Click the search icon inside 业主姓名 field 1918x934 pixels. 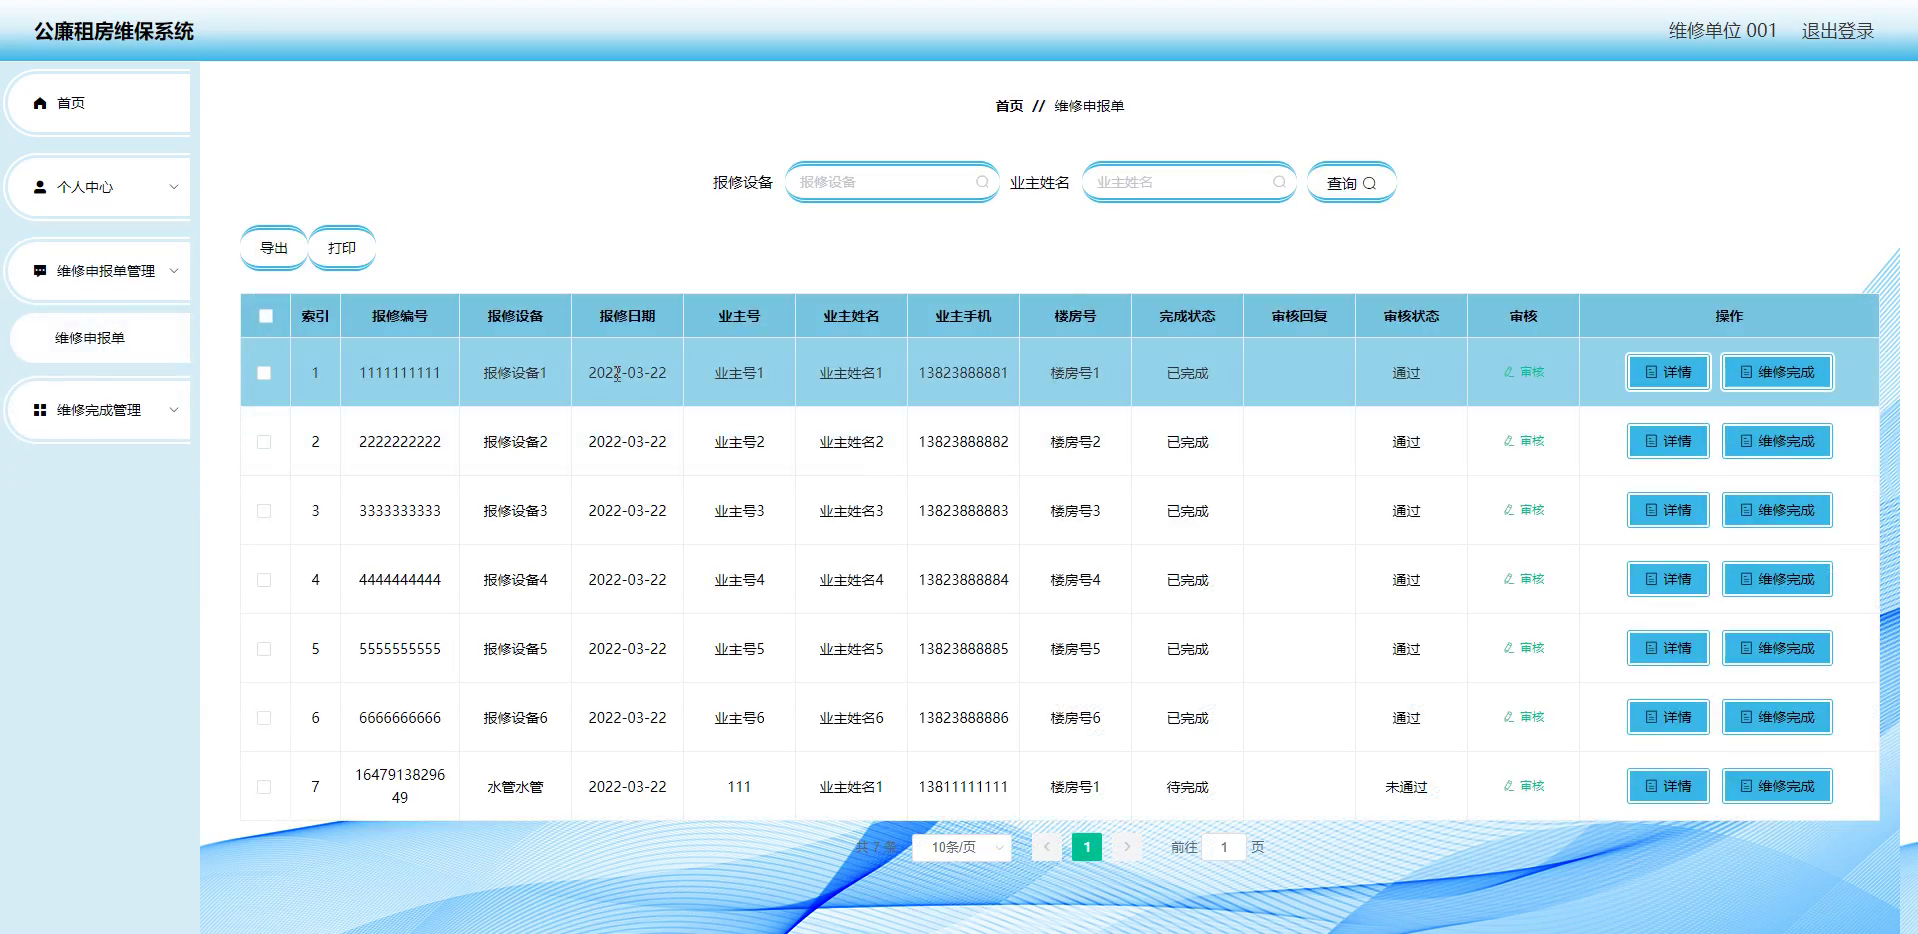(1279, 182)
